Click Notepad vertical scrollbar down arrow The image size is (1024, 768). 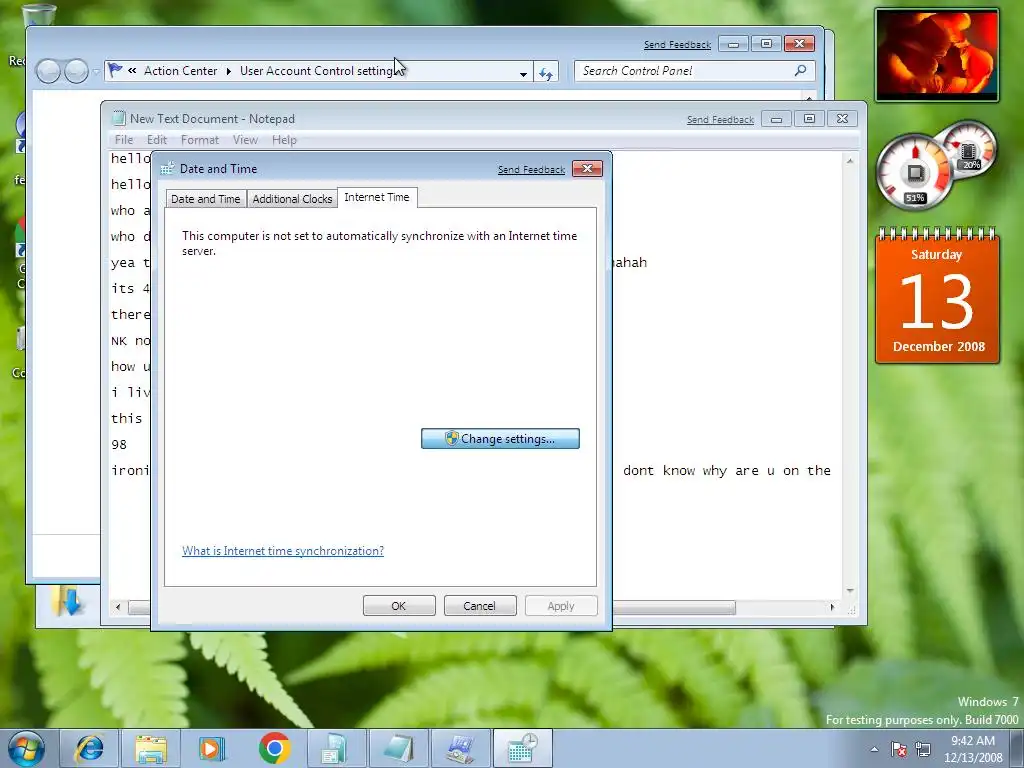tap(850, 591)
